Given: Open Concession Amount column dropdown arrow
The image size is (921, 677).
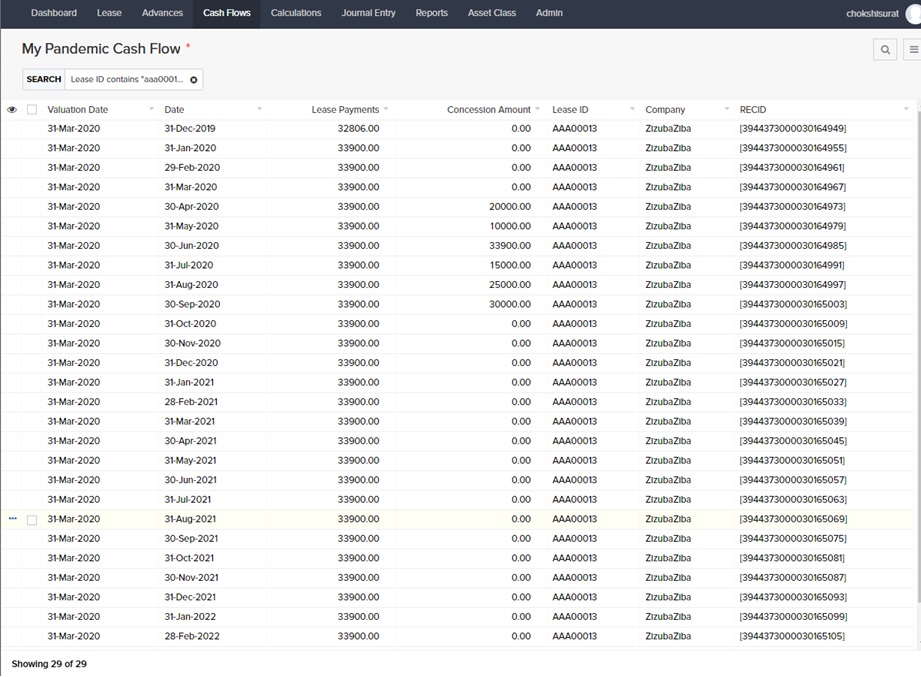Looking at the screenshot, I should 538,109.
